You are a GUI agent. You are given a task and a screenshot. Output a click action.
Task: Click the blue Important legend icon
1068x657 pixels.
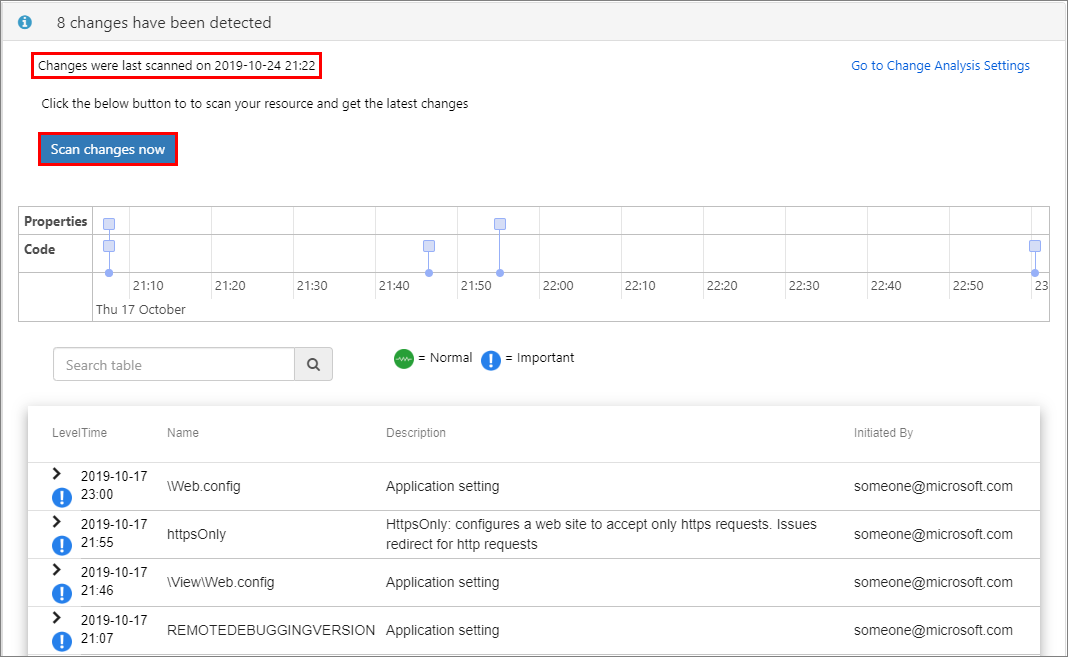tap(491, 360)
